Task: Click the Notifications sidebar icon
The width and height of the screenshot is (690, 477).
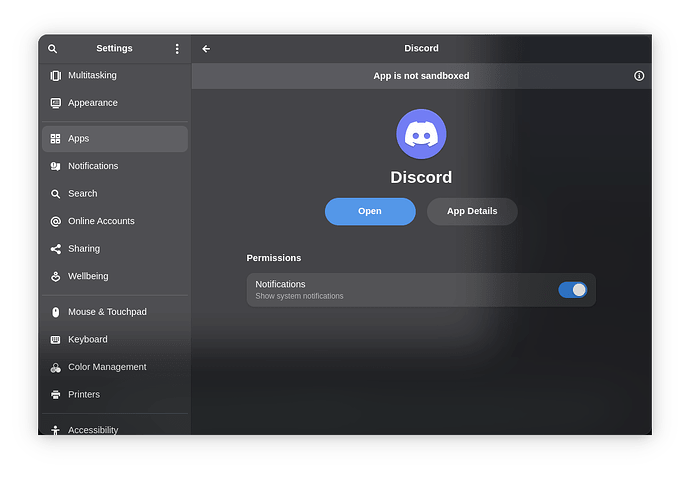Action: (55, 166)
